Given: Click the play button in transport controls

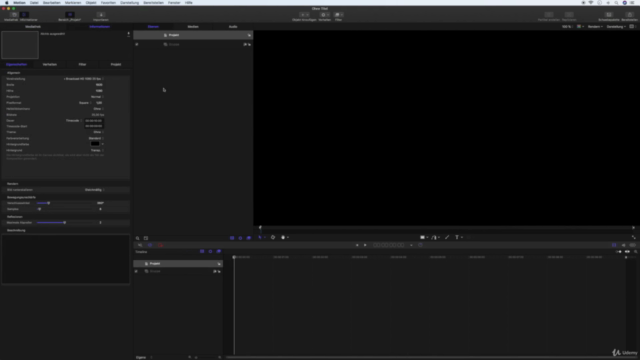Looking at the screenshot, I should tap(365, 245).
